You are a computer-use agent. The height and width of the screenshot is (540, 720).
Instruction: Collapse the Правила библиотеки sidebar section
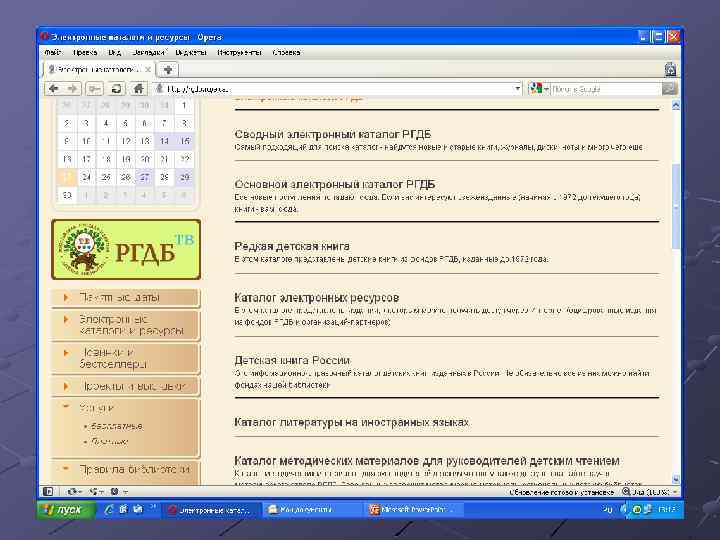coord(66,469)
